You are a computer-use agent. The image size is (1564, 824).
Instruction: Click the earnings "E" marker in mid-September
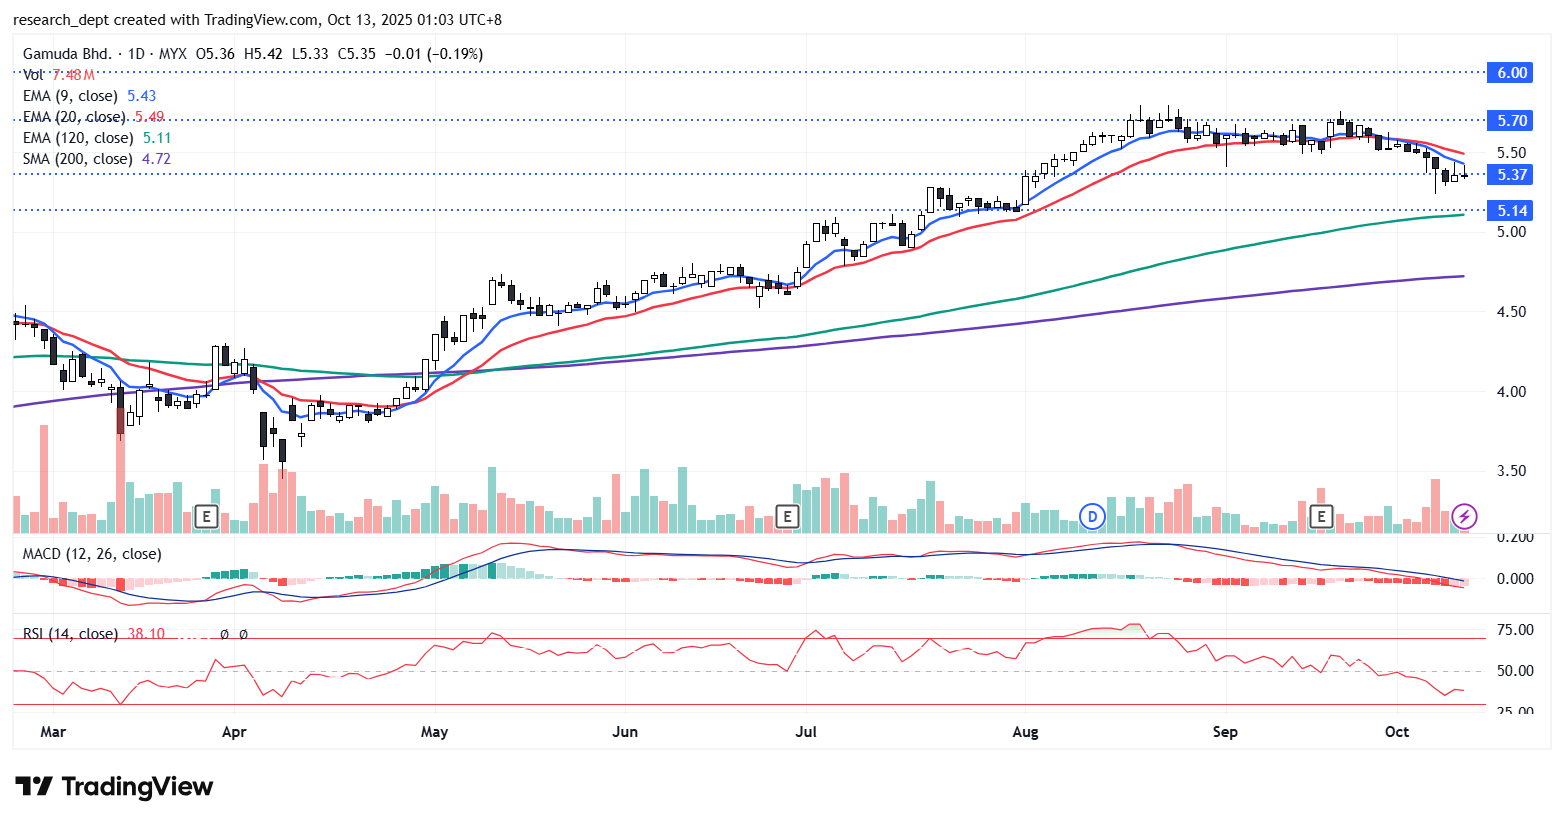pyautogui.click(x=1322, y=516)
